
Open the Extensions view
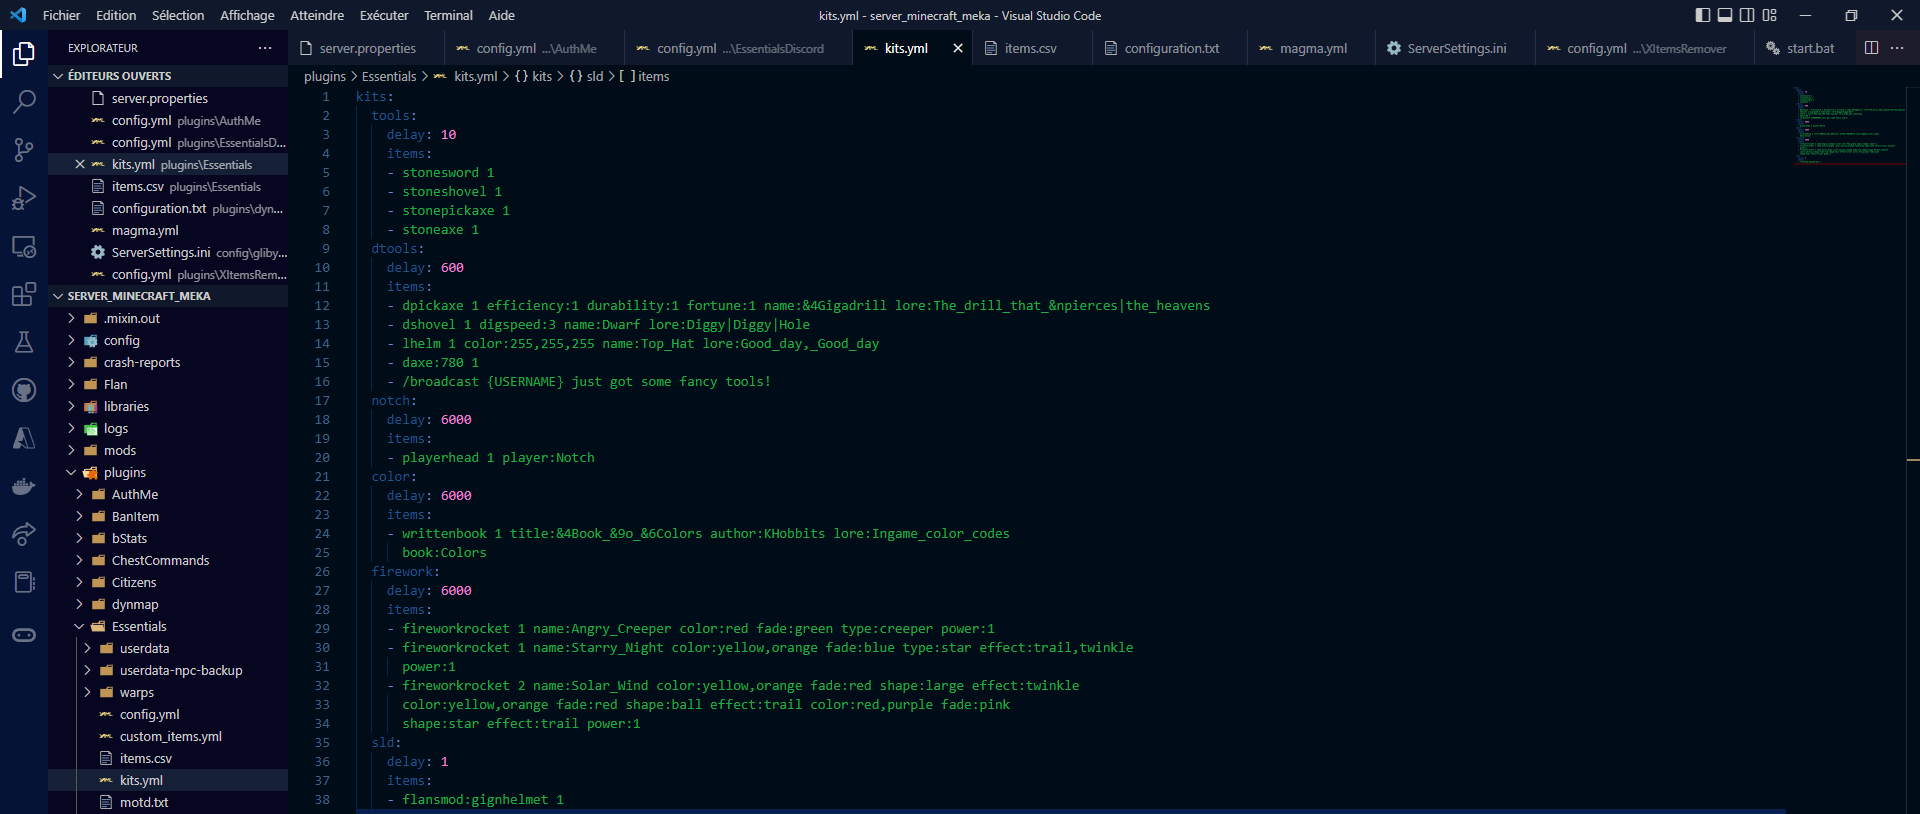(x=24, y=294)
